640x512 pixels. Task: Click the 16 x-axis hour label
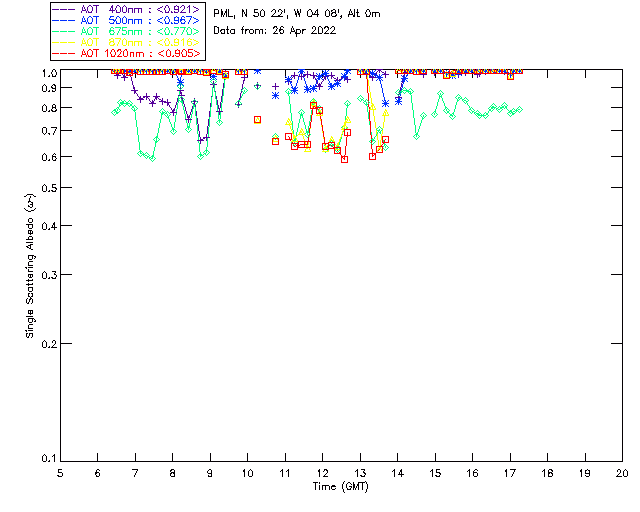point(473,473)
